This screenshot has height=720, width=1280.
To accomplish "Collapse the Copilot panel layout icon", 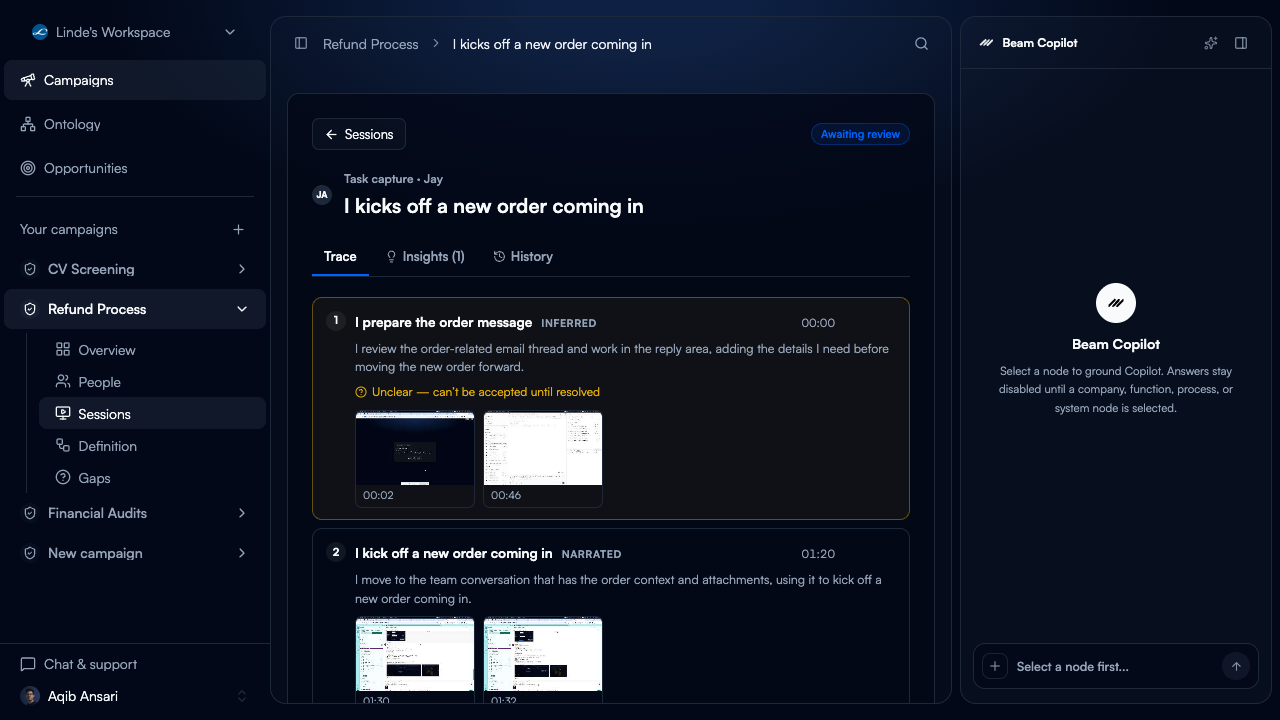I will 1241,43.
